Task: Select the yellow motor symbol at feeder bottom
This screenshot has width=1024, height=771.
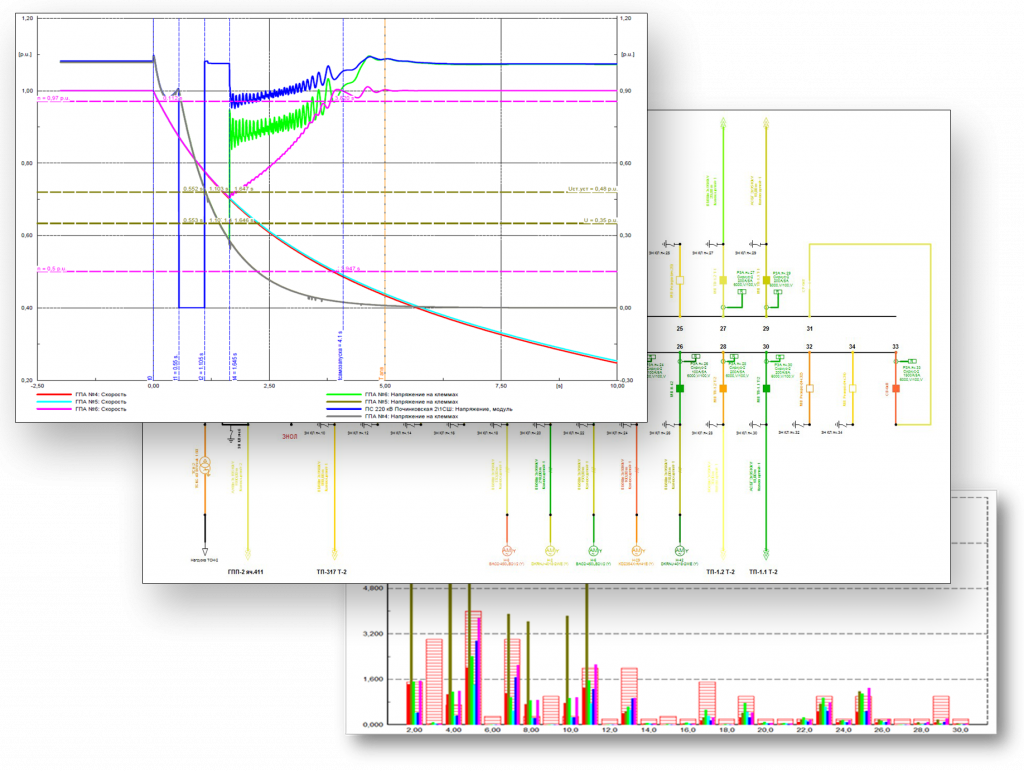Action: point(551,551)
